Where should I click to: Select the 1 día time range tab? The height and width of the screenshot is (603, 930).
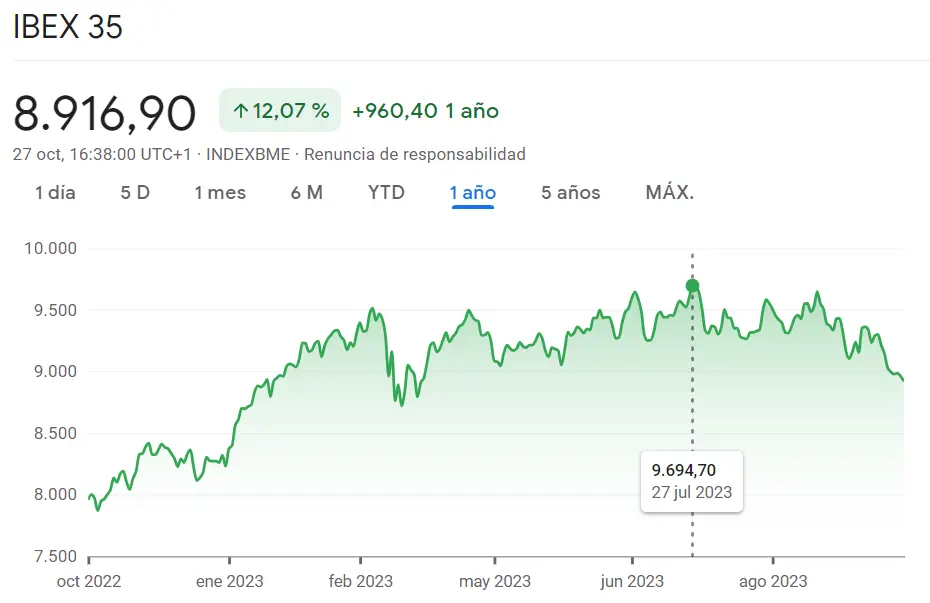pos(55,193)
